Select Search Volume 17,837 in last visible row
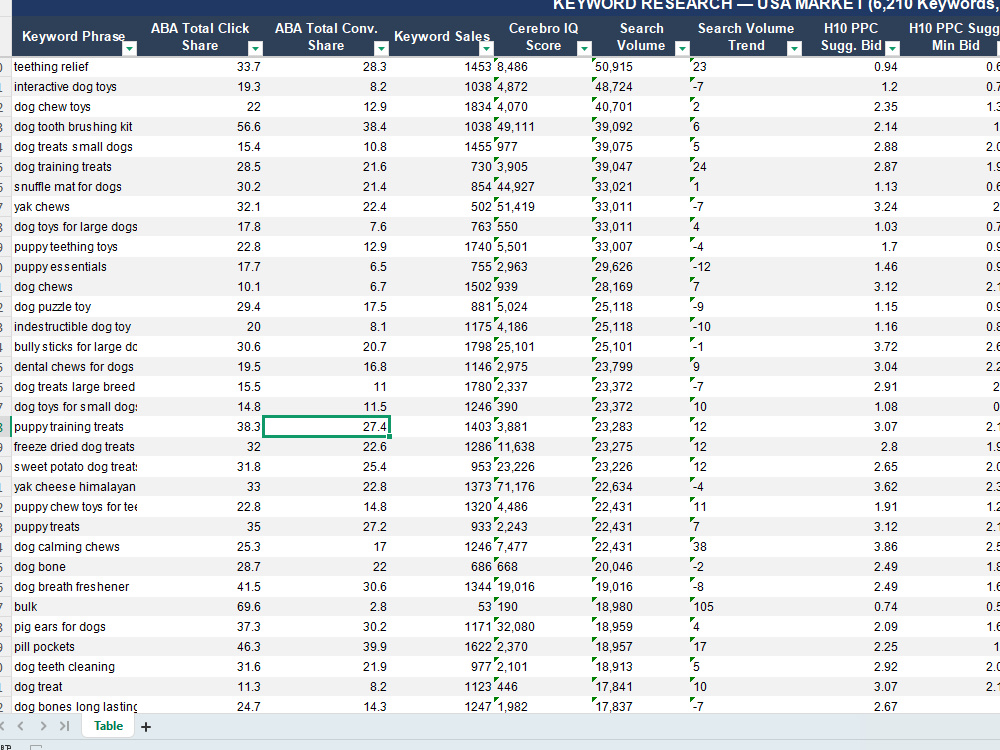Image resolution: width=1000 pixels, height=750 pixels. click(642, 707)
